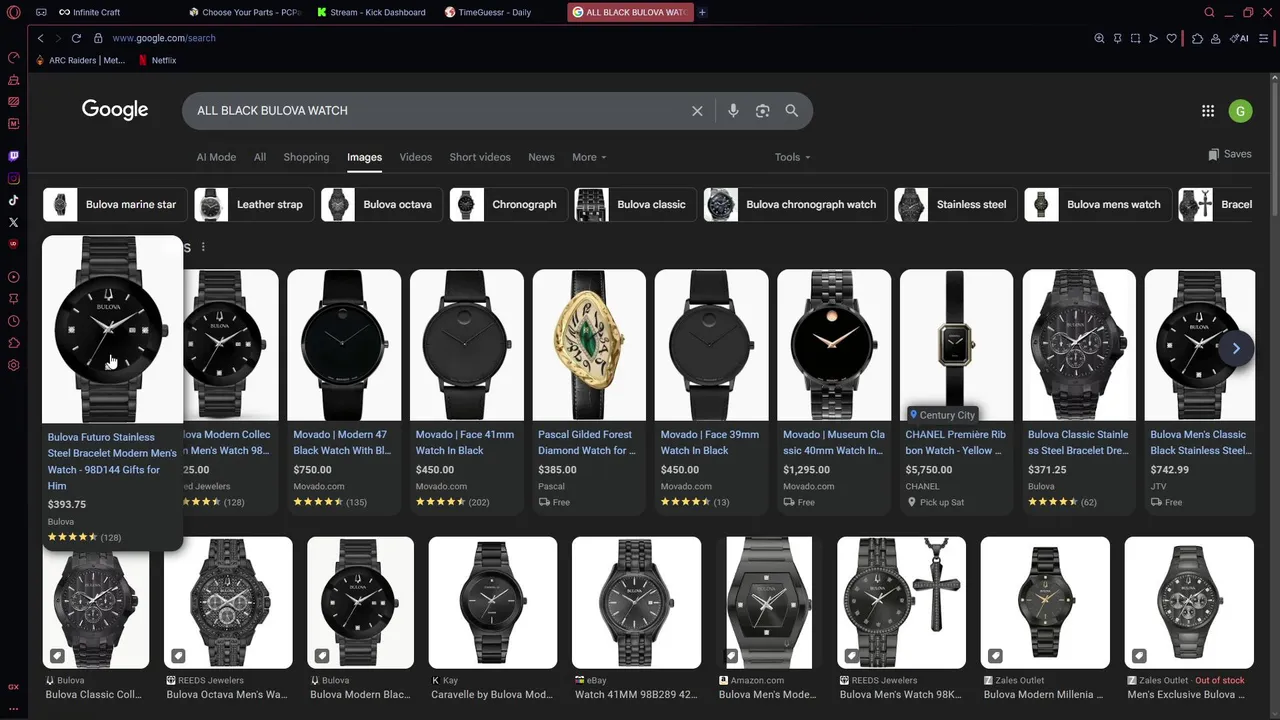Select the All results tab
1280x720 pixels.
(x=260, y=157)
